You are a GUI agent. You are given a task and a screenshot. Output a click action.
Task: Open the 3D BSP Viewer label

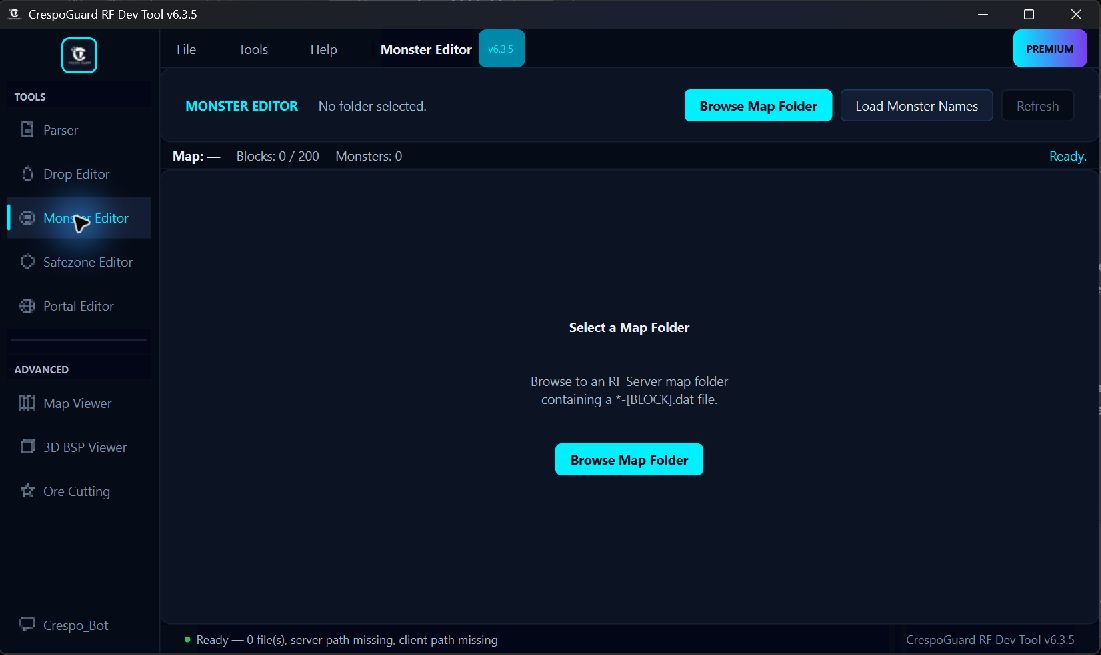point(85,447)
